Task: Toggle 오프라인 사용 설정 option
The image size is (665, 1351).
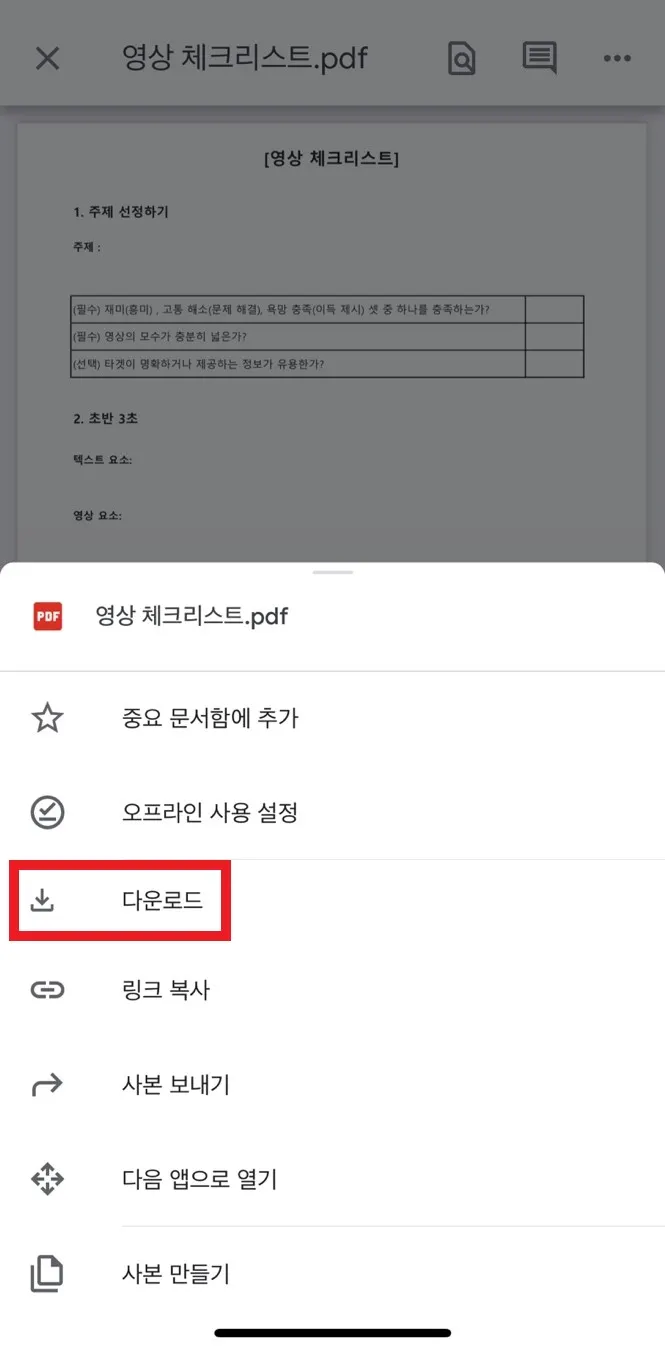Action: click(332, 812)
